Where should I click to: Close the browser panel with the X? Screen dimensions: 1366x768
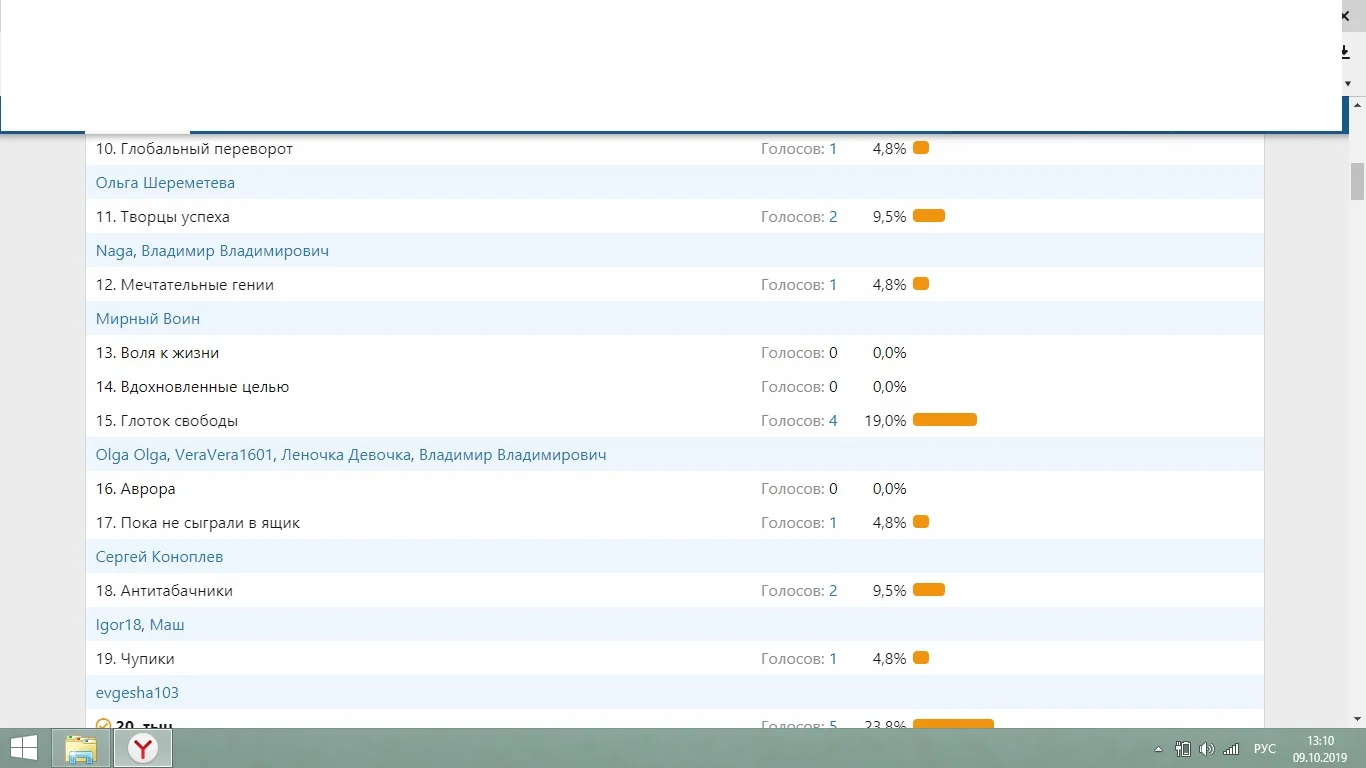pos(1347,16)
